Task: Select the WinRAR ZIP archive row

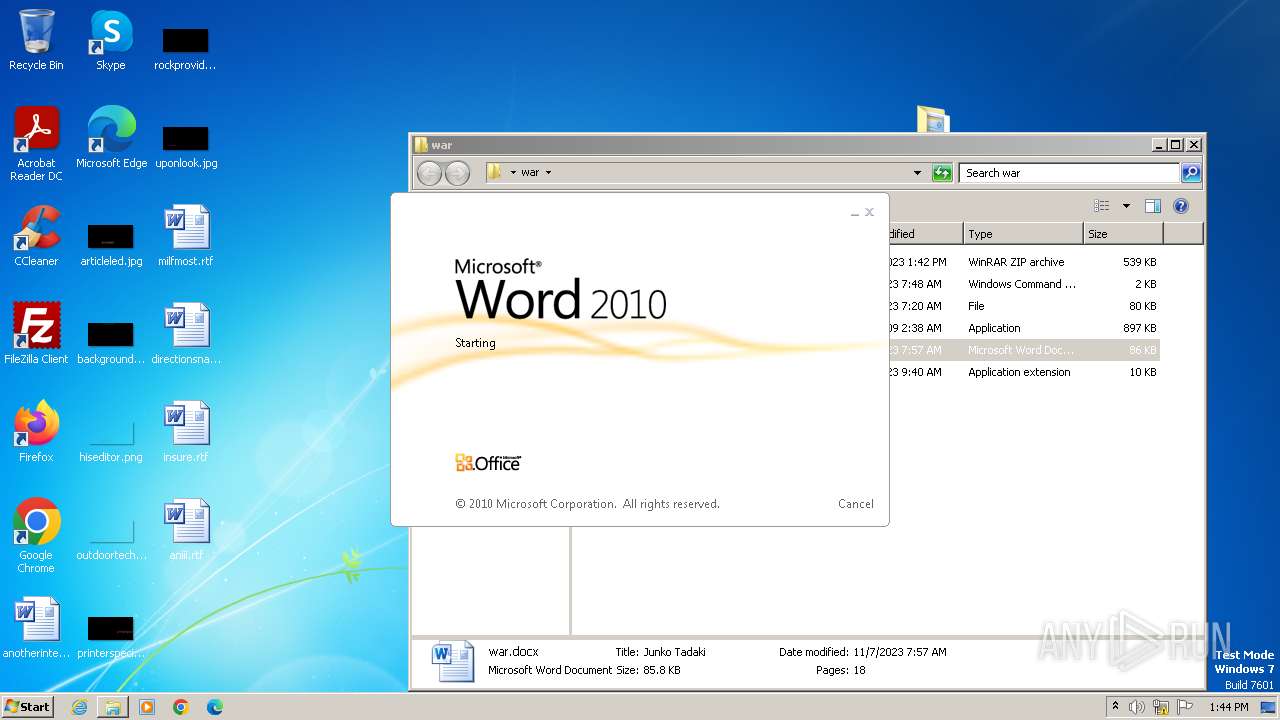Action: tap(1022, 262)
